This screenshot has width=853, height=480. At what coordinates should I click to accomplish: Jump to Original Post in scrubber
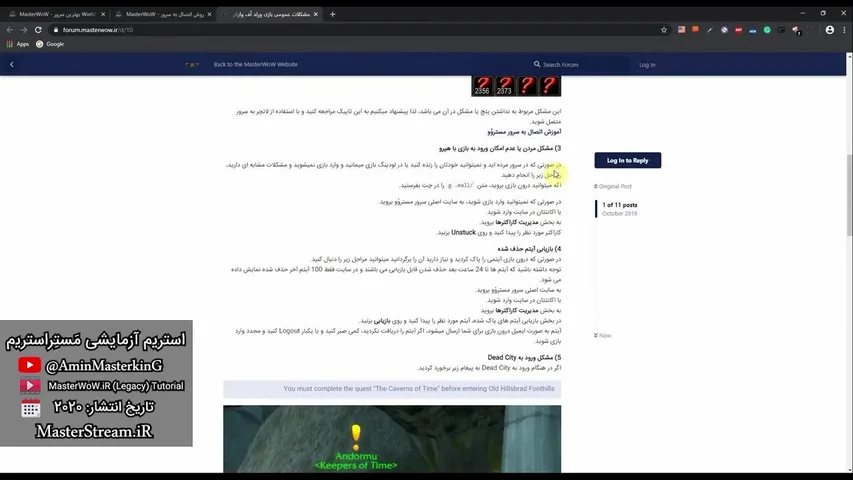click(x=613, y=186)
